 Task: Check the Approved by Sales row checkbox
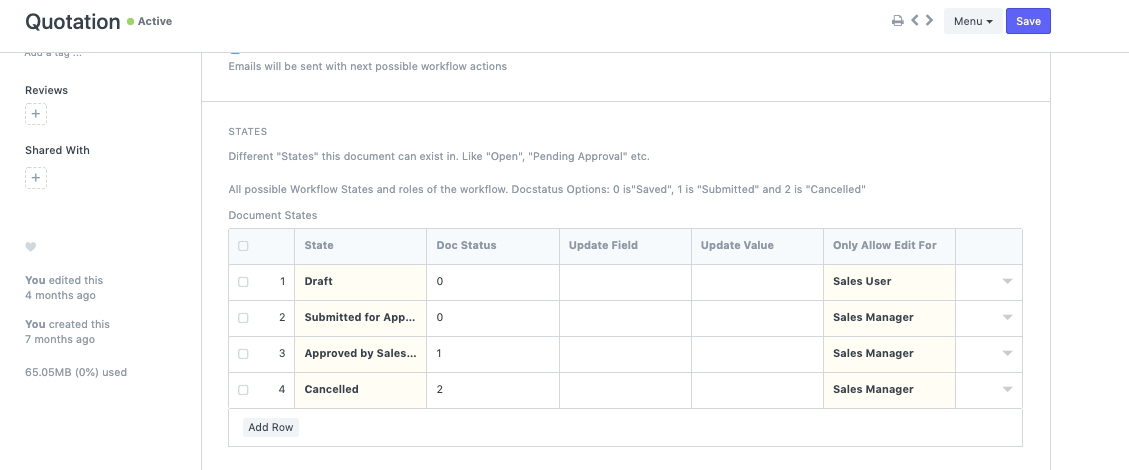[x=243, y=354]
